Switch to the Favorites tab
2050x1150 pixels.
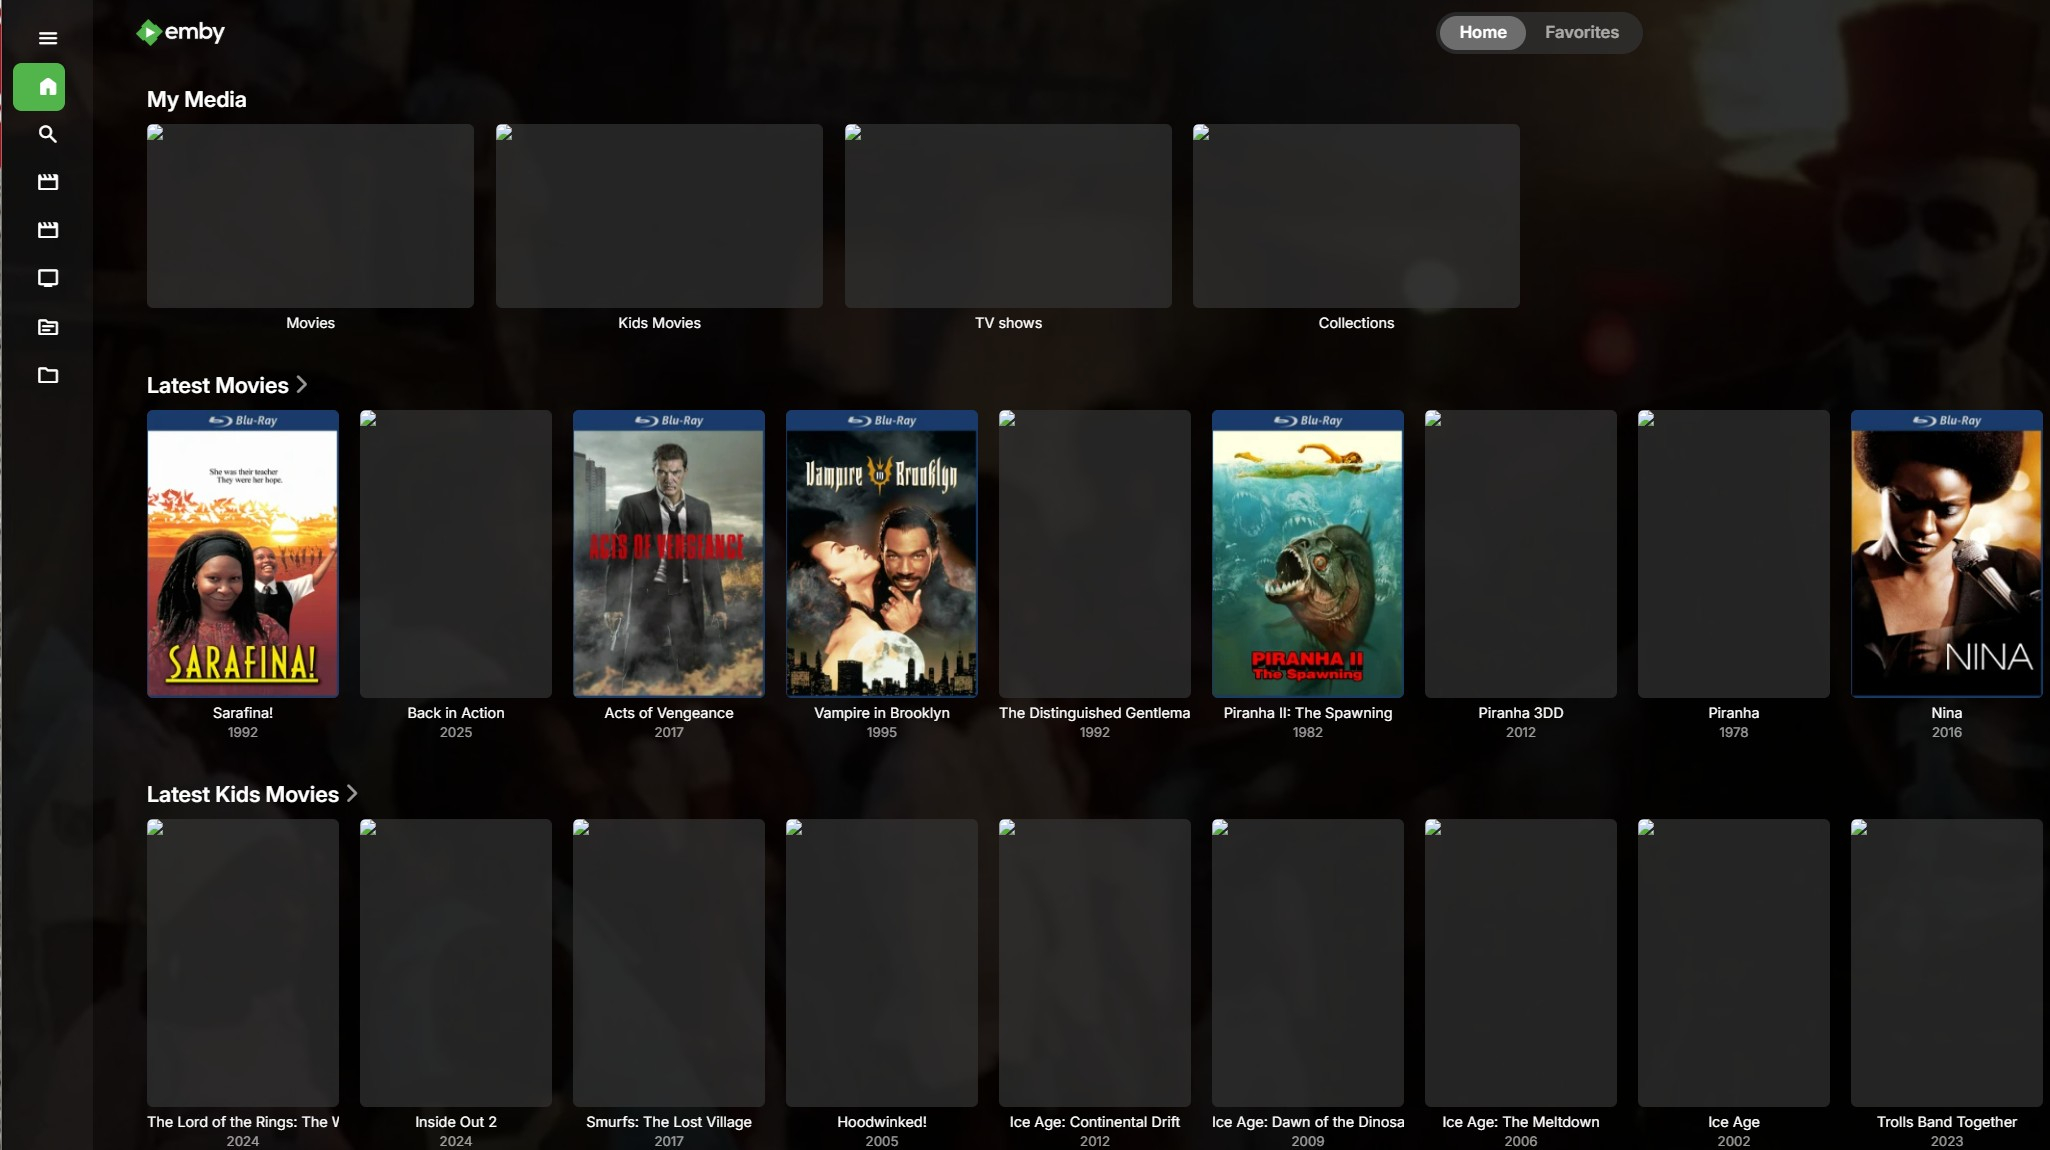[1581, 32]
